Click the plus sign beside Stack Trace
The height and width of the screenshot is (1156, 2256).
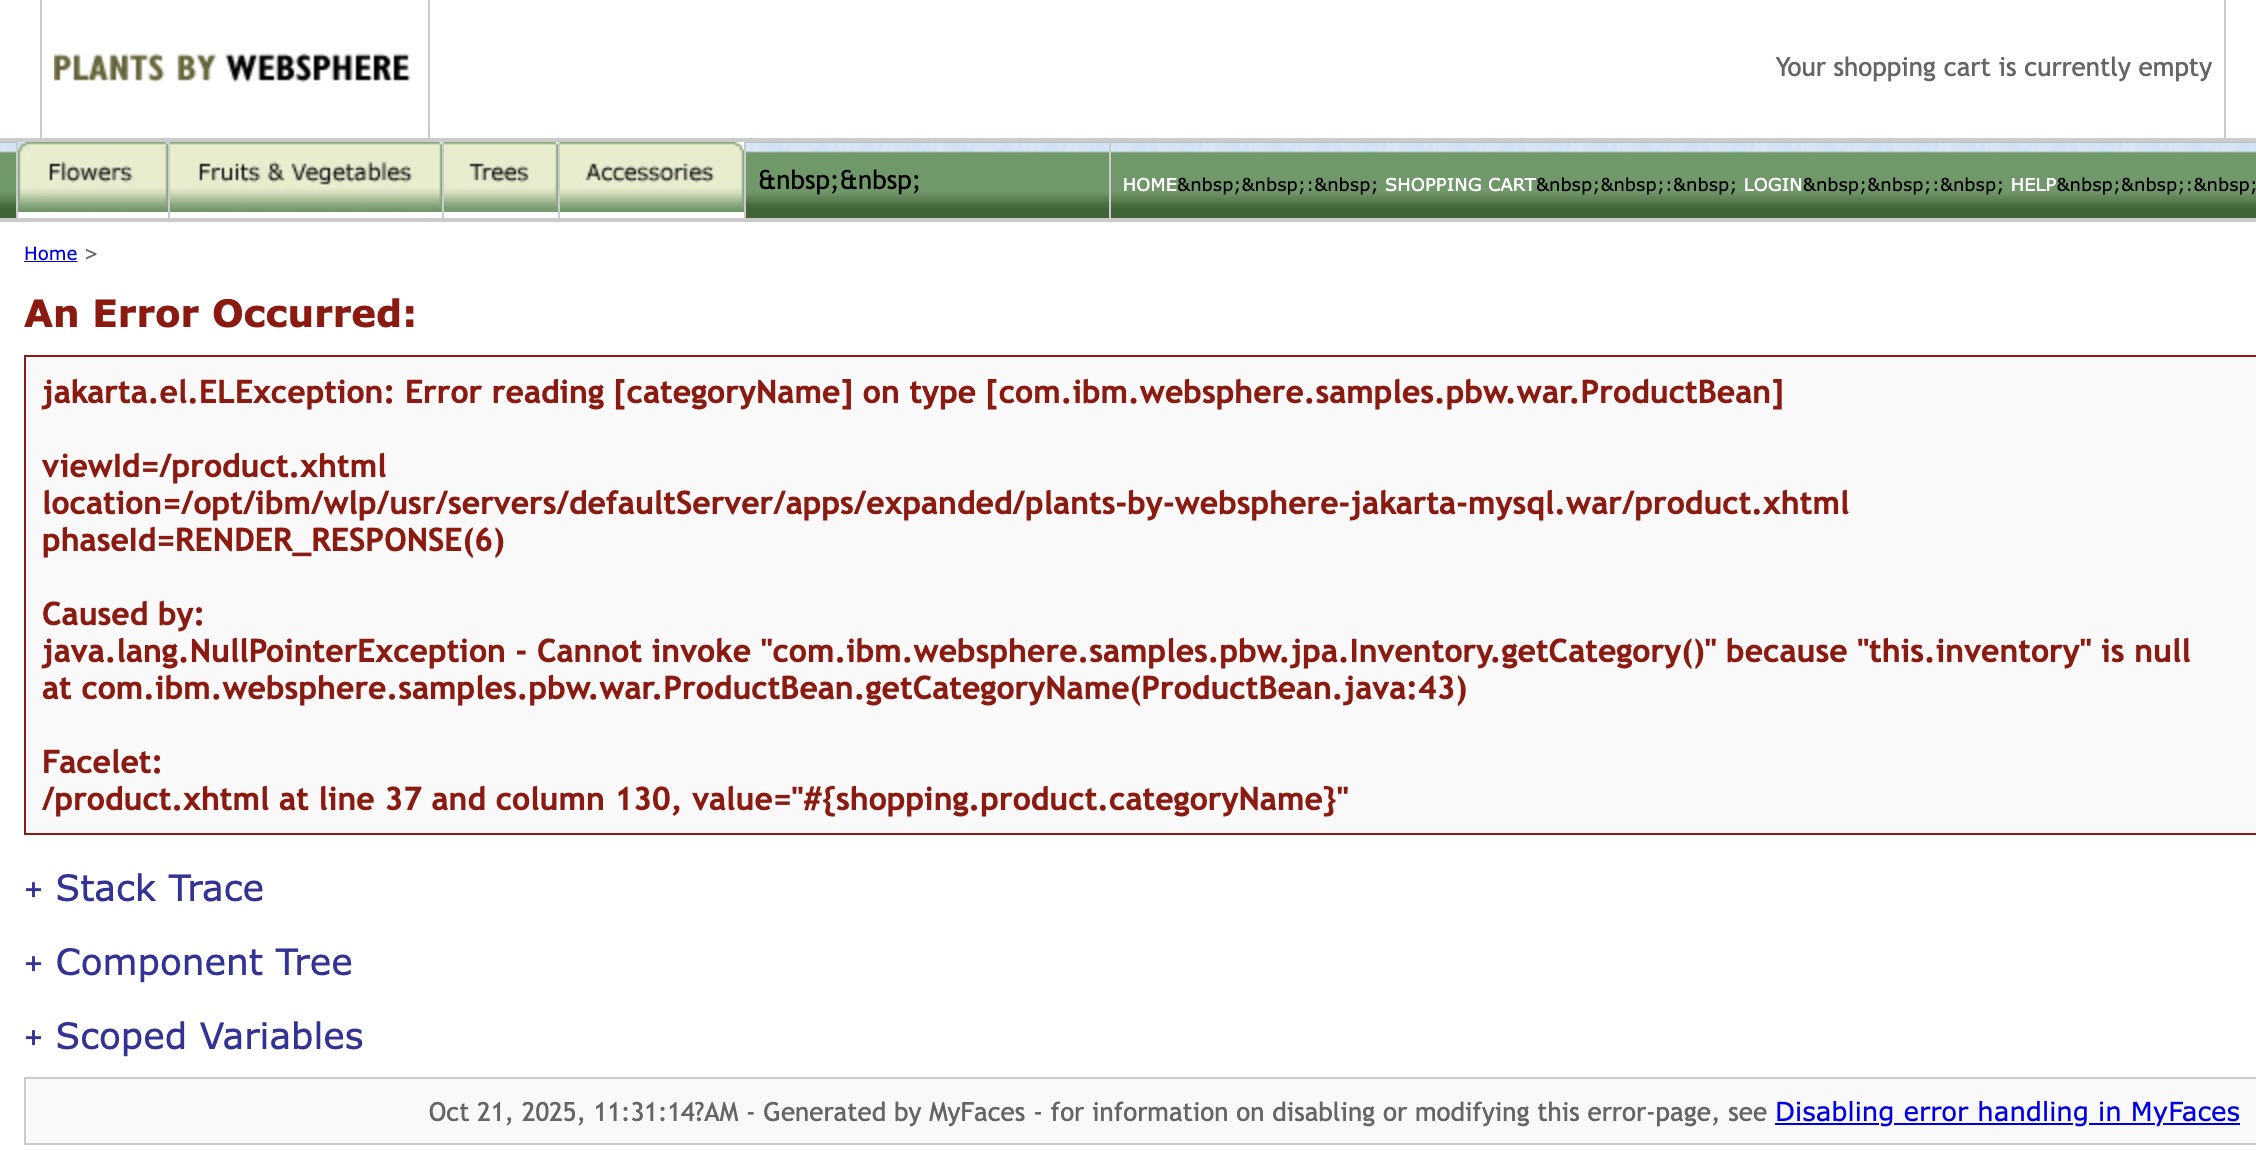(x=34, y=890)
